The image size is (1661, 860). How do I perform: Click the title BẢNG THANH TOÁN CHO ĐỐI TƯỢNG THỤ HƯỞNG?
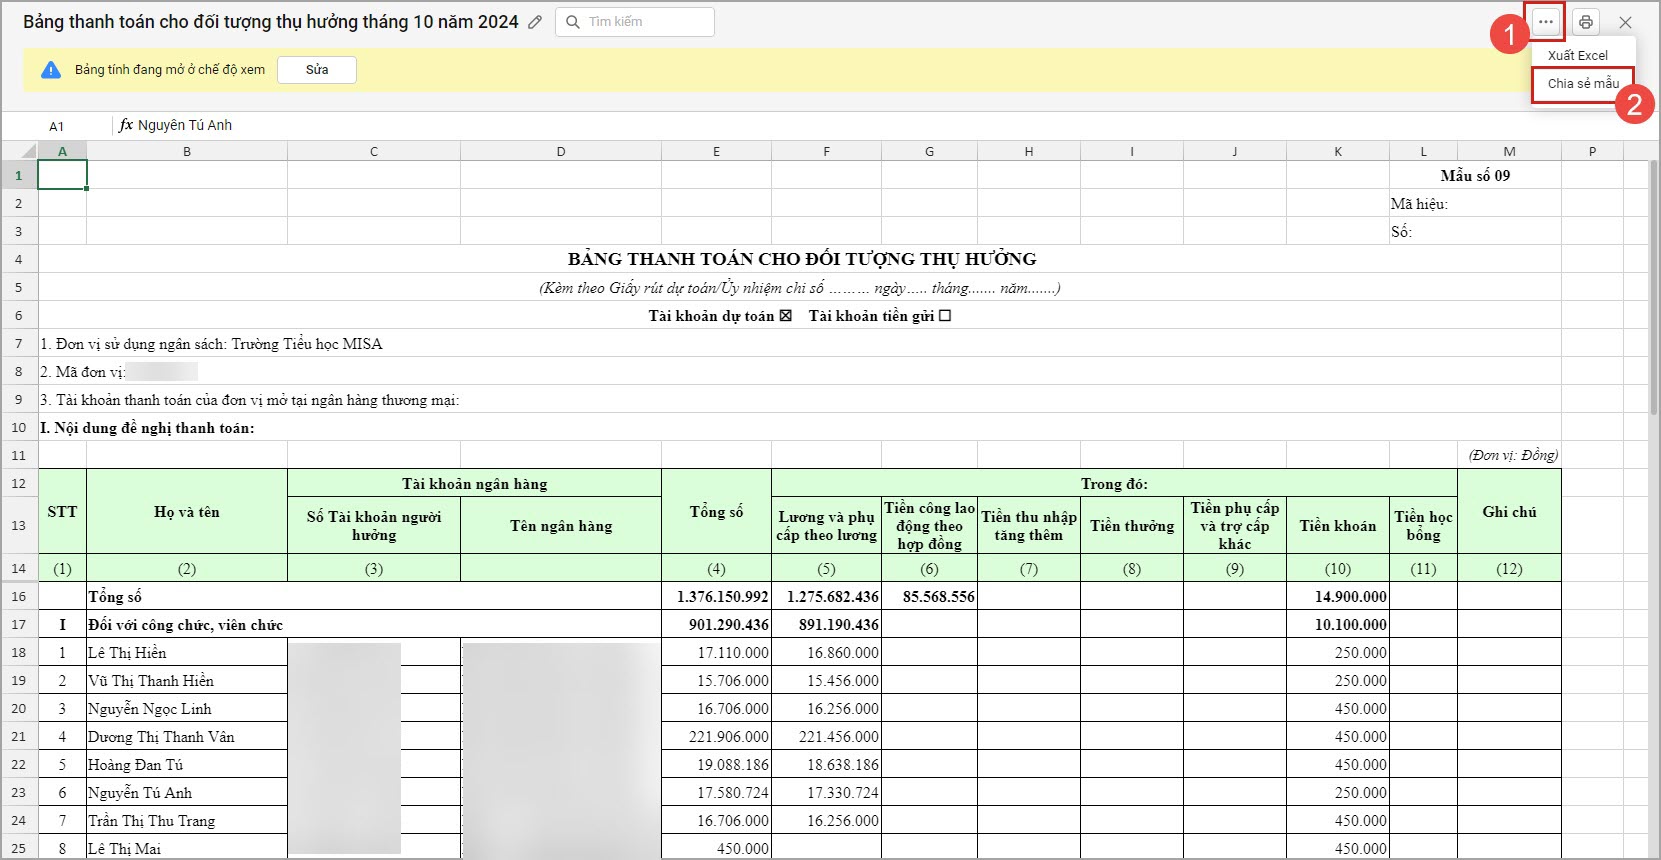tap(802, 259)
